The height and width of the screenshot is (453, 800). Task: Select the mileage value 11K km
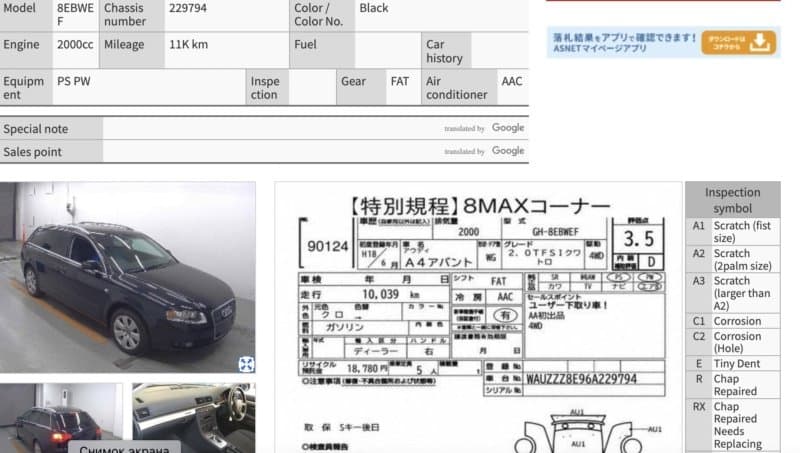188,44
